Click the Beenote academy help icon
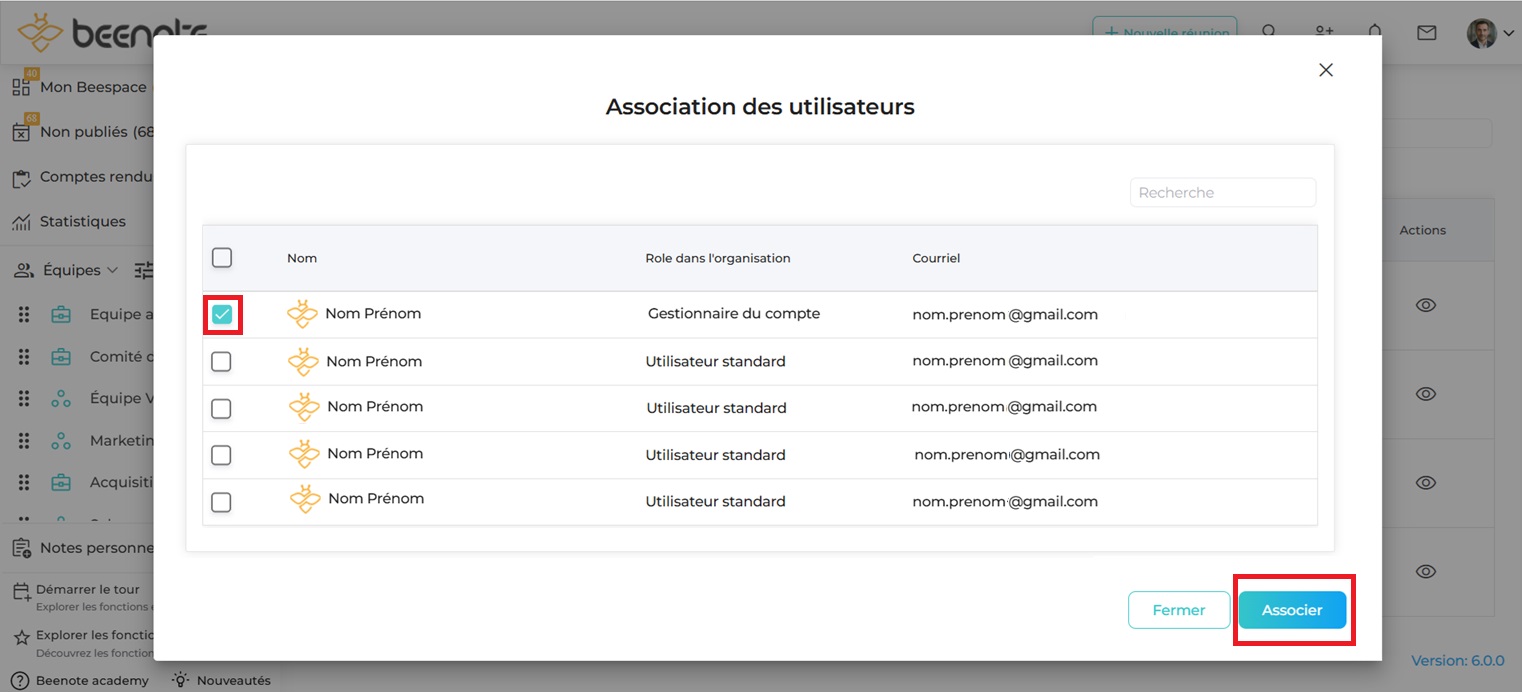Image resolution: width=1522 pixels, height=692 pixels. pyautogui.click(x=19, y=680)
